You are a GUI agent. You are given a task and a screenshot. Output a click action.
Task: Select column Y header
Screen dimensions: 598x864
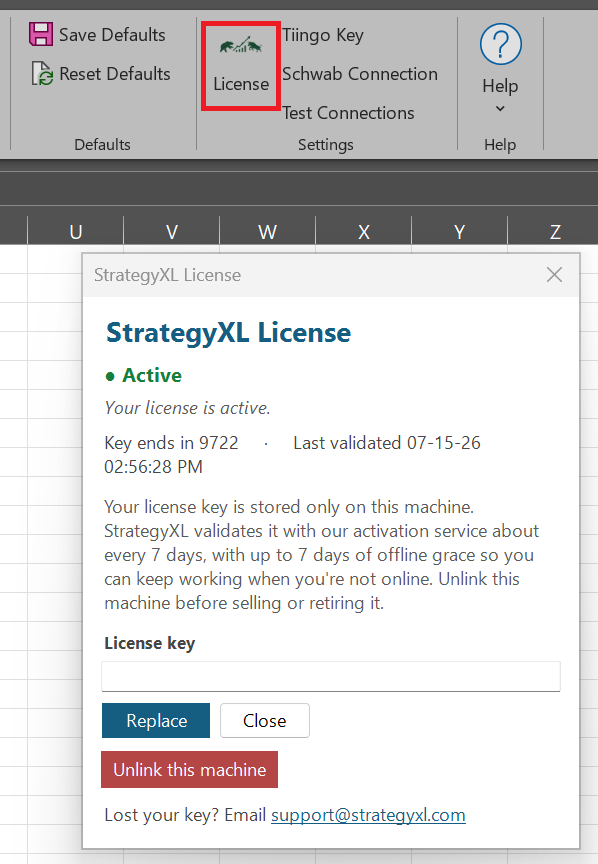click(x=459, y=231)
